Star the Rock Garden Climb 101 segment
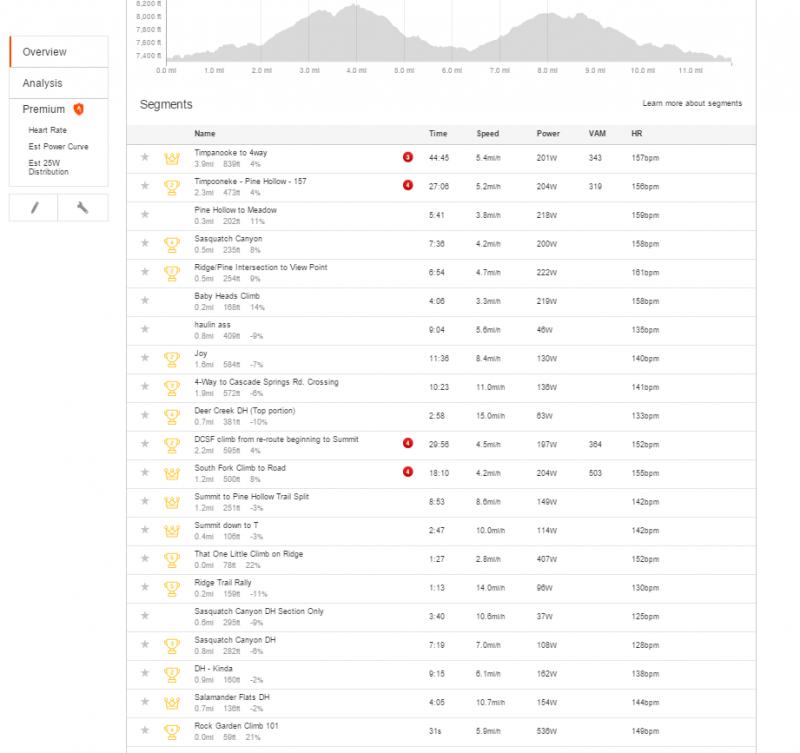800x753 pixels. (145, 730)
